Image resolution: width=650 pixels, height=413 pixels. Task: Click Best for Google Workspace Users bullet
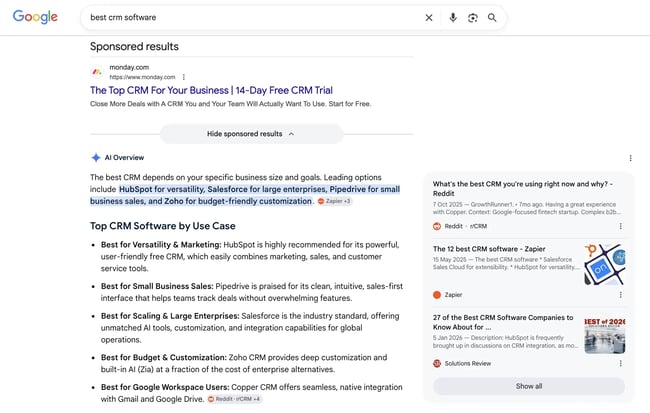(x=252, y=393)
